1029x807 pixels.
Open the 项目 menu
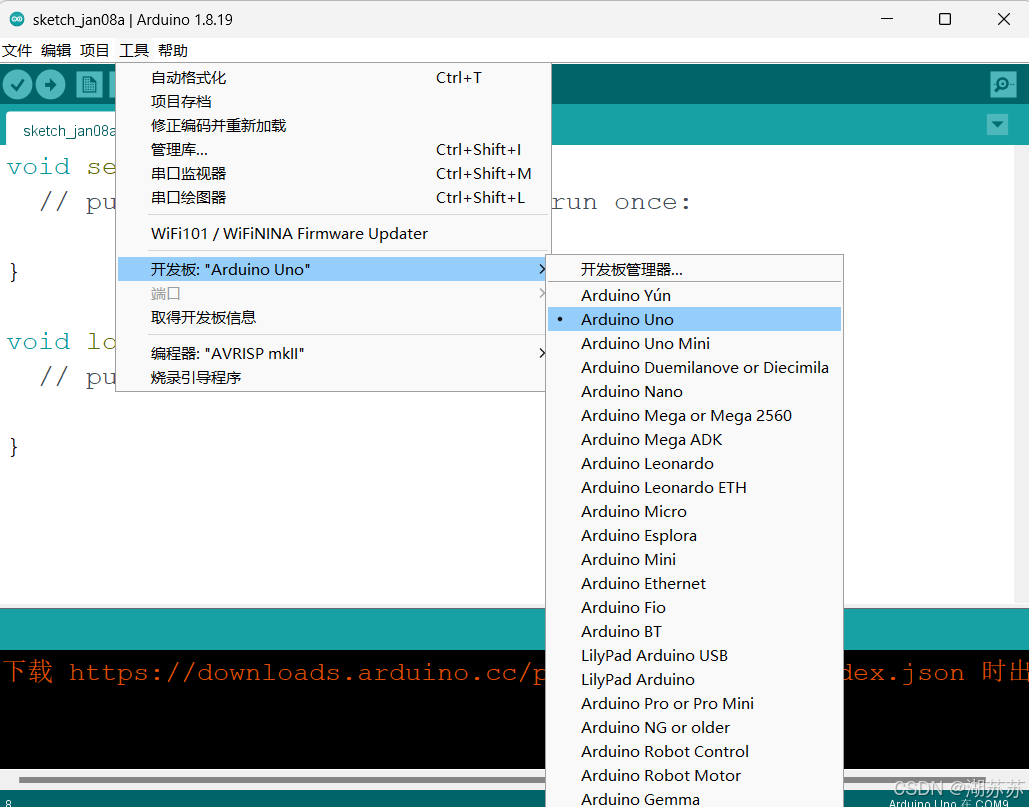pyautogui.click(x=94, y=51)
